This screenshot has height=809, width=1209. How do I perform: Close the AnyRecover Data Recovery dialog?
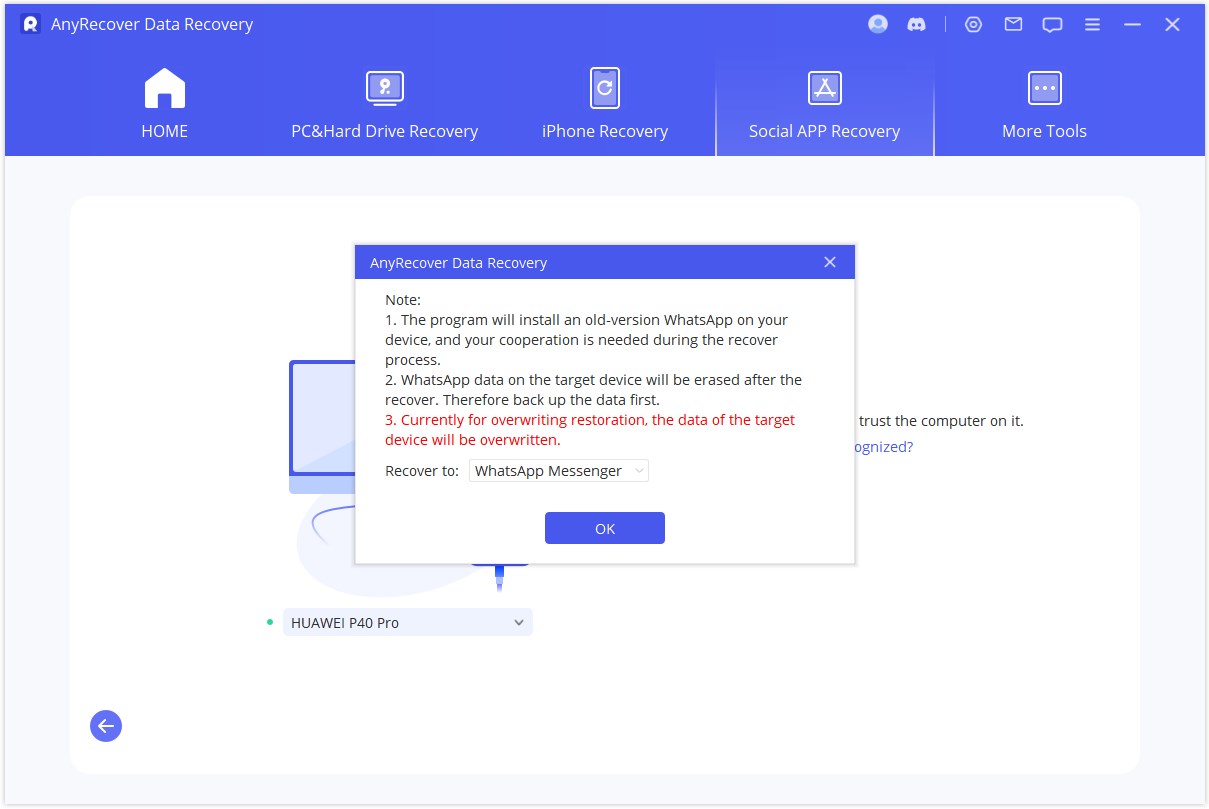(x=830, y=262)
